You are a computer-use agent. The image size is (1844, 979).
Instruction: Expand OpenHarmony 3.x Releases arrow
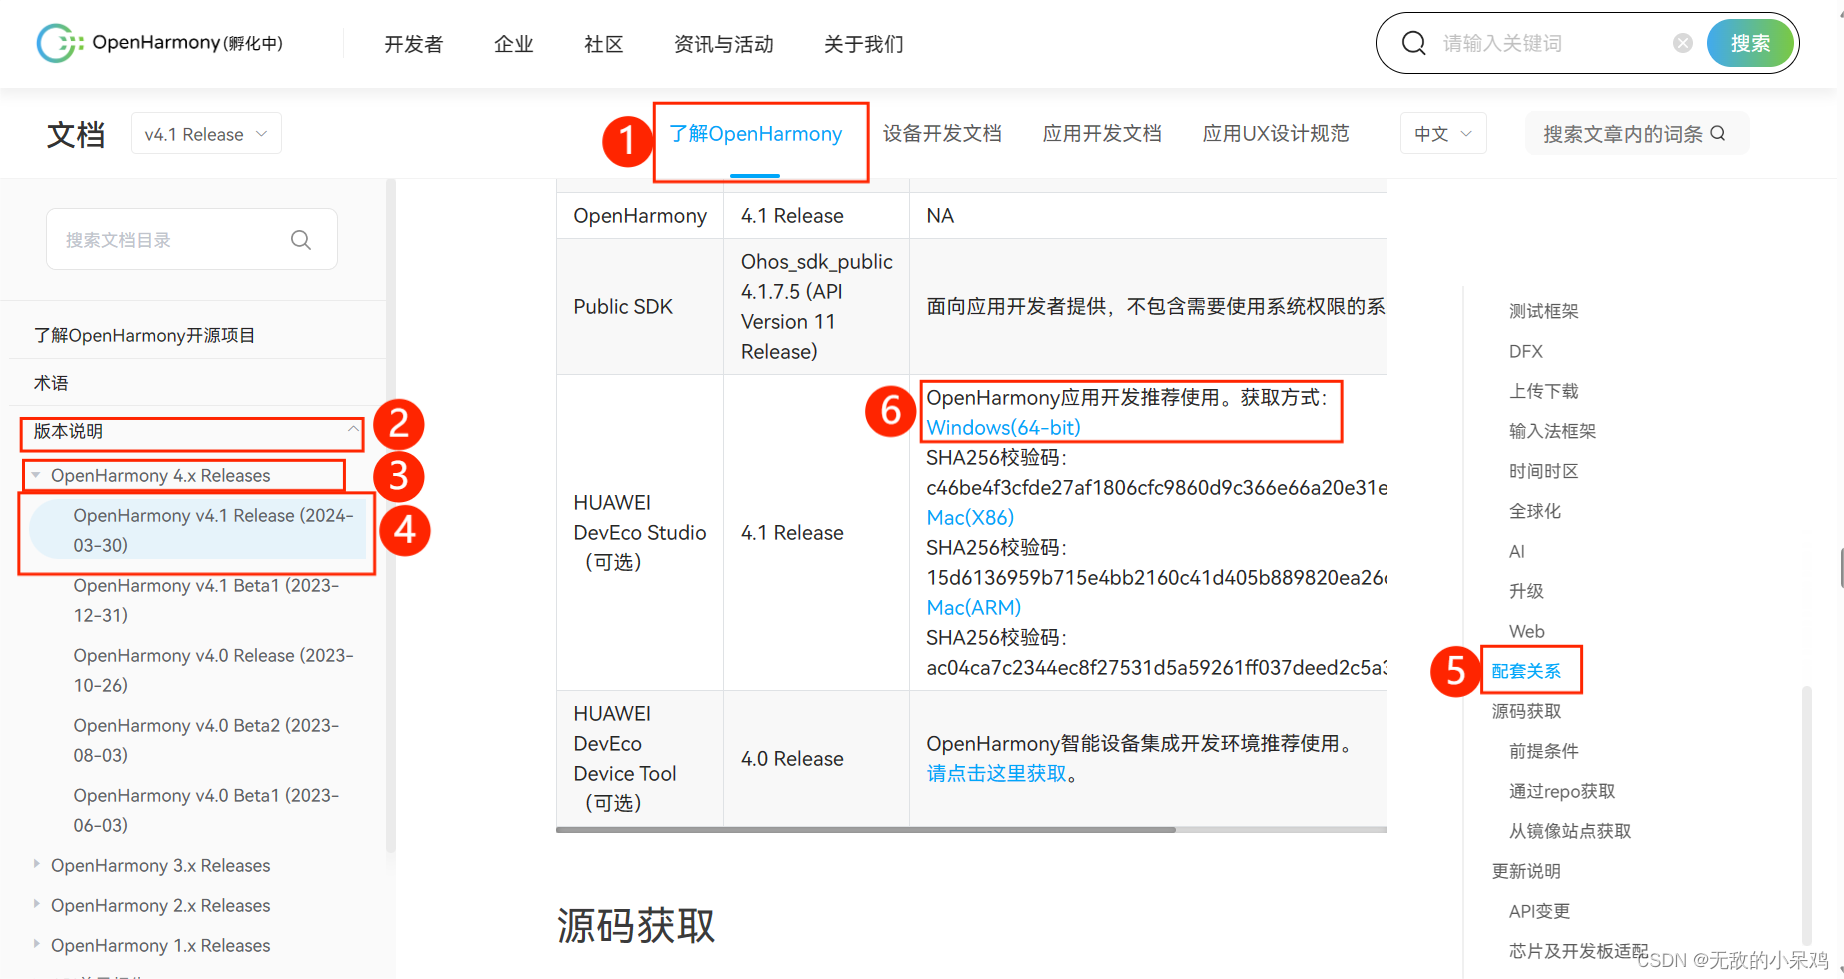36,864
